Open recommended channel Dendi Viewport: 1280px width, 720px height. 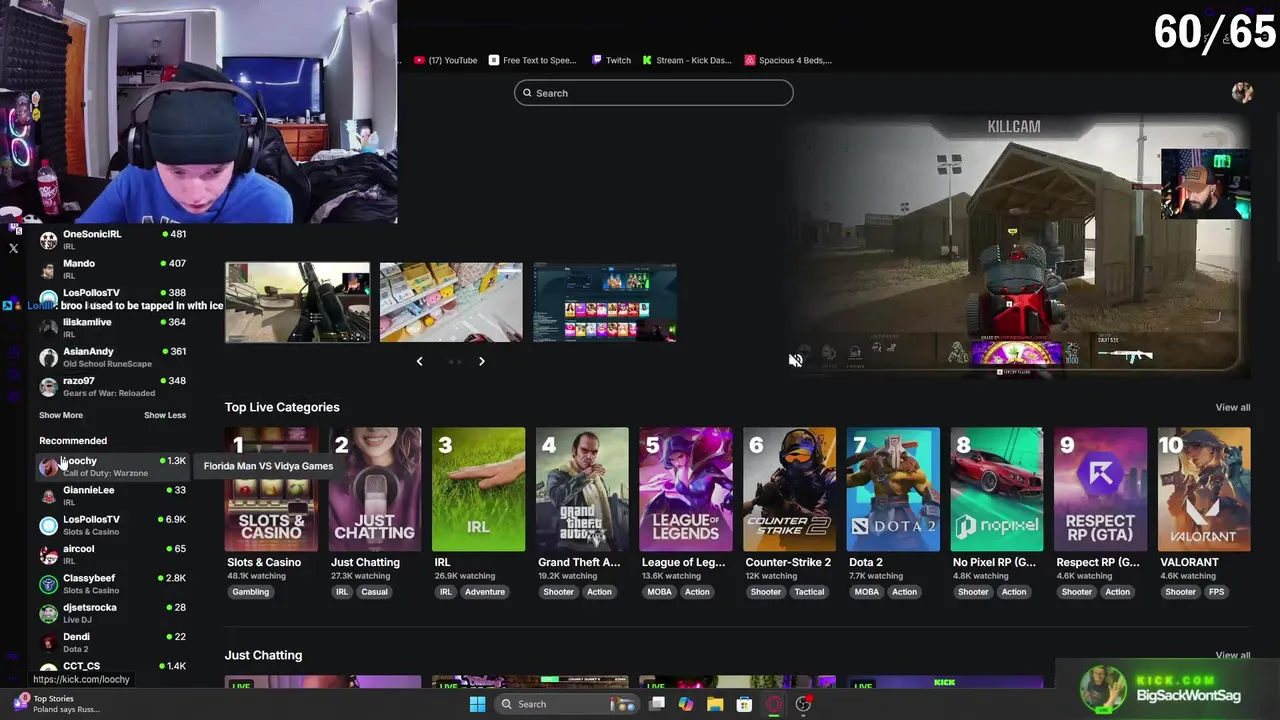112,642
